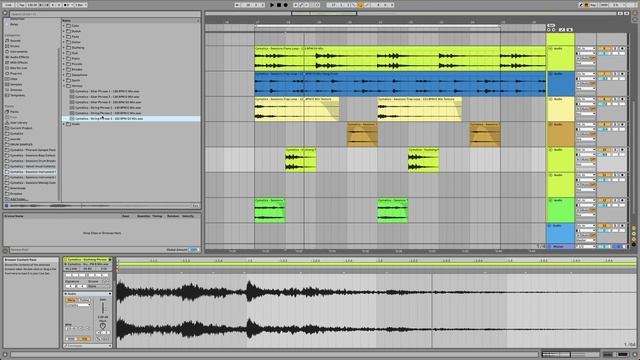
Task: Open User Library in browser Places
Action: click(18, 122)
